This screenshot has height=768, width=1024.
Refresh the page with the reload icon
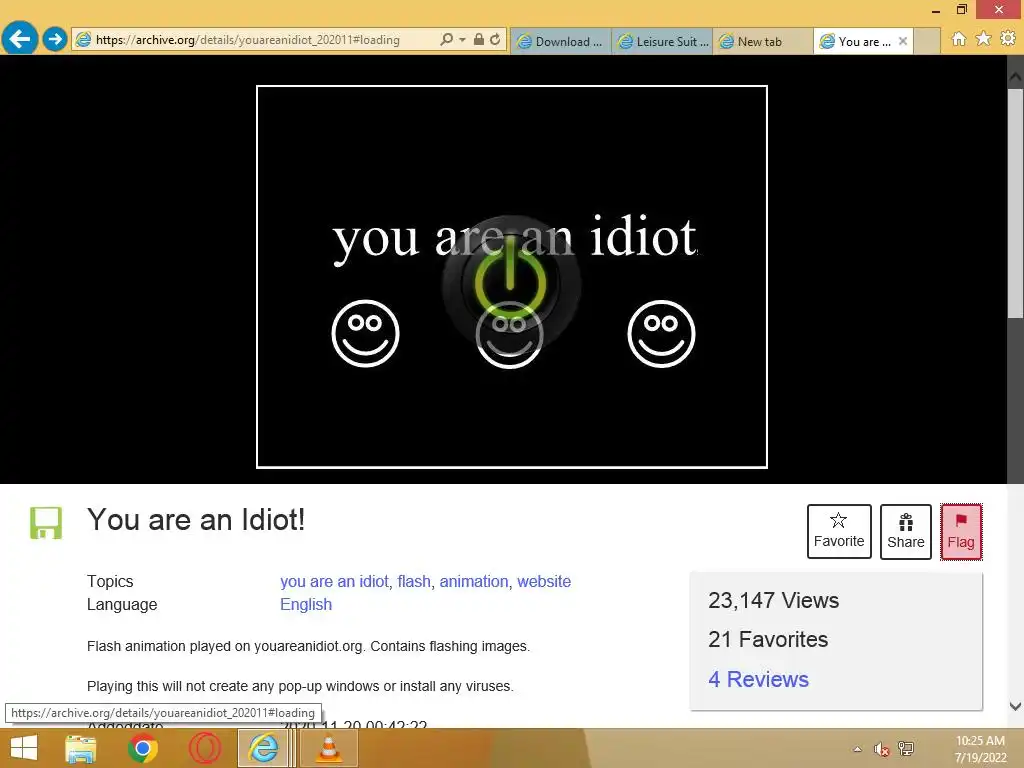[x=495, y=40]
